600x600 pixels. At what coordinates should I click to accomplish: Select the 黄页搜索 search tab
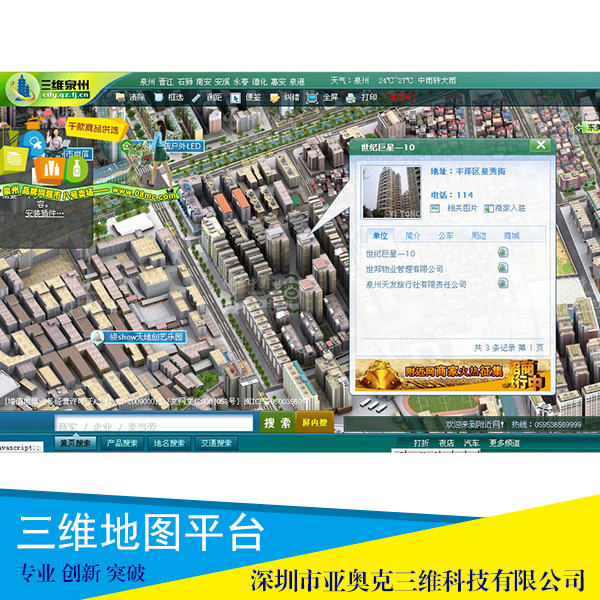[75, 443]
